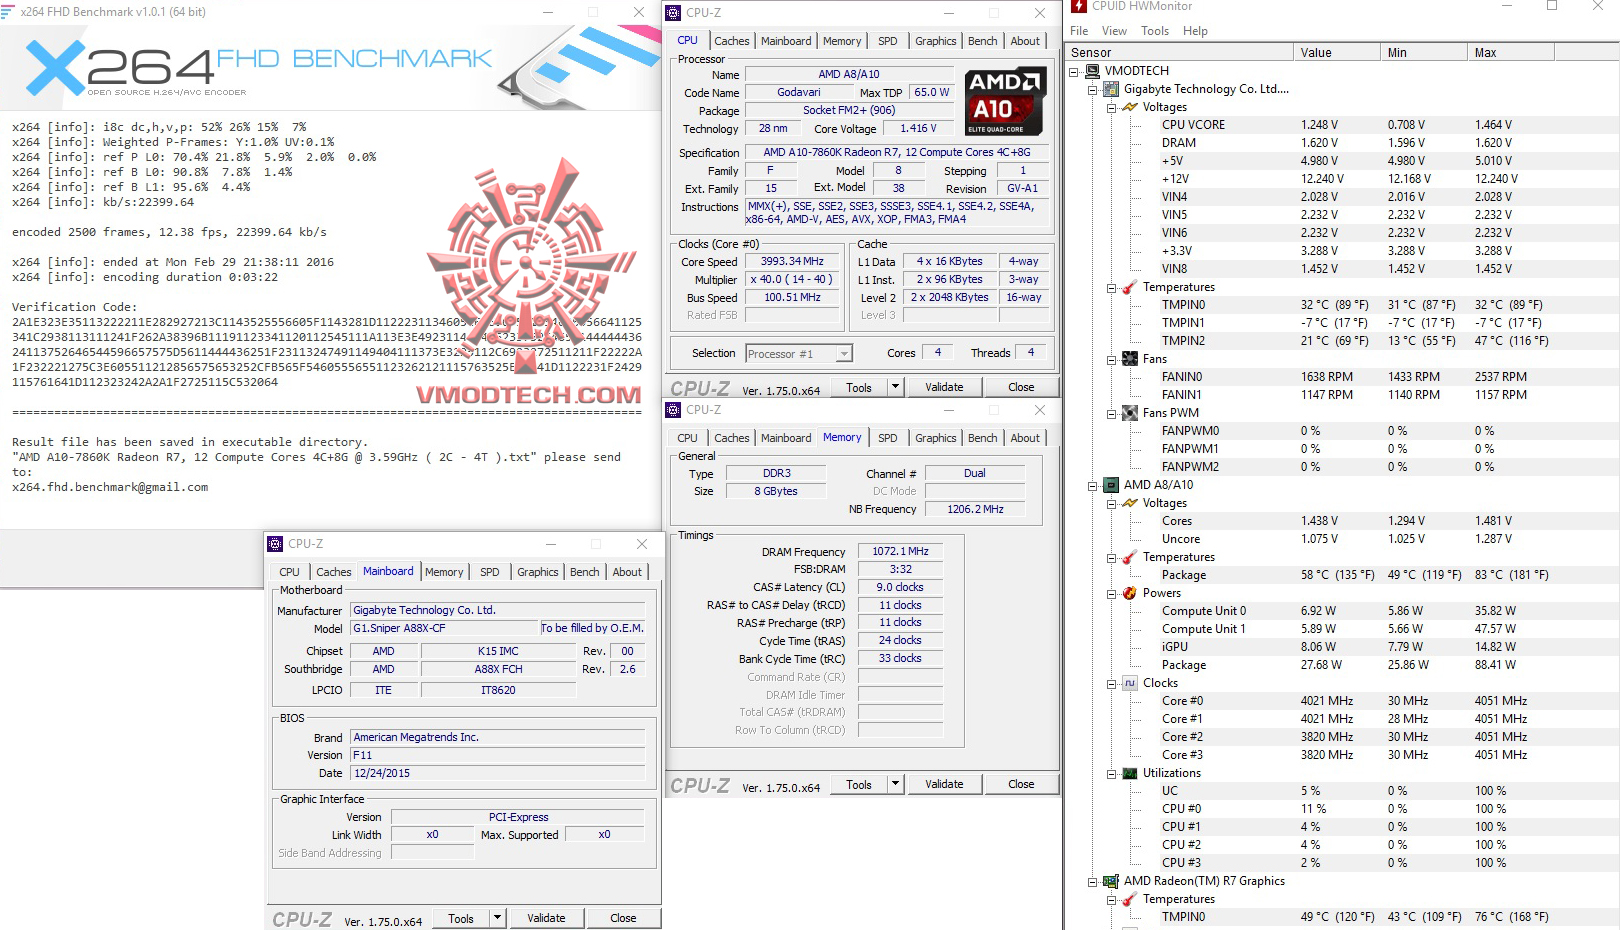This screenshot has height=930, width=1620.
Task: Switch to SPD tab in CPU-Z Mainboard window
Action: (489, 572)
